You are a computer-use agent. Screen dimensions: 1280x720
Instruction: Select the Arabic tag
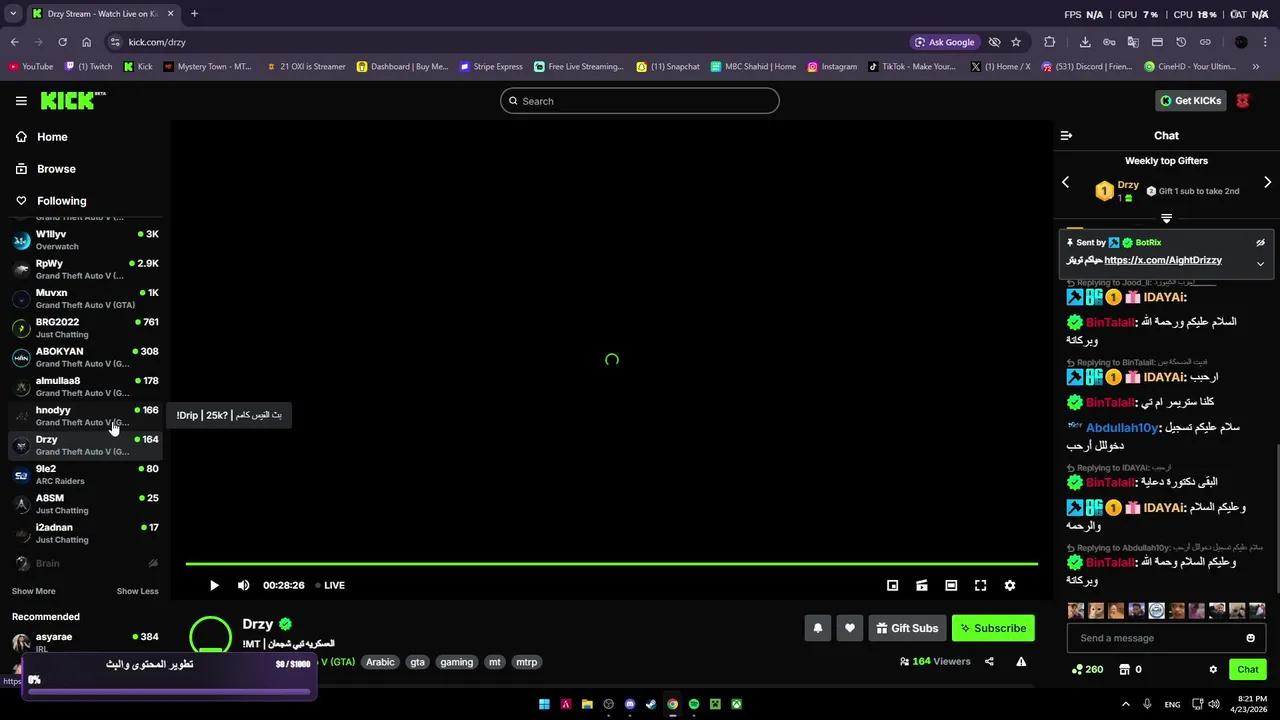click(x=380, y=662)
